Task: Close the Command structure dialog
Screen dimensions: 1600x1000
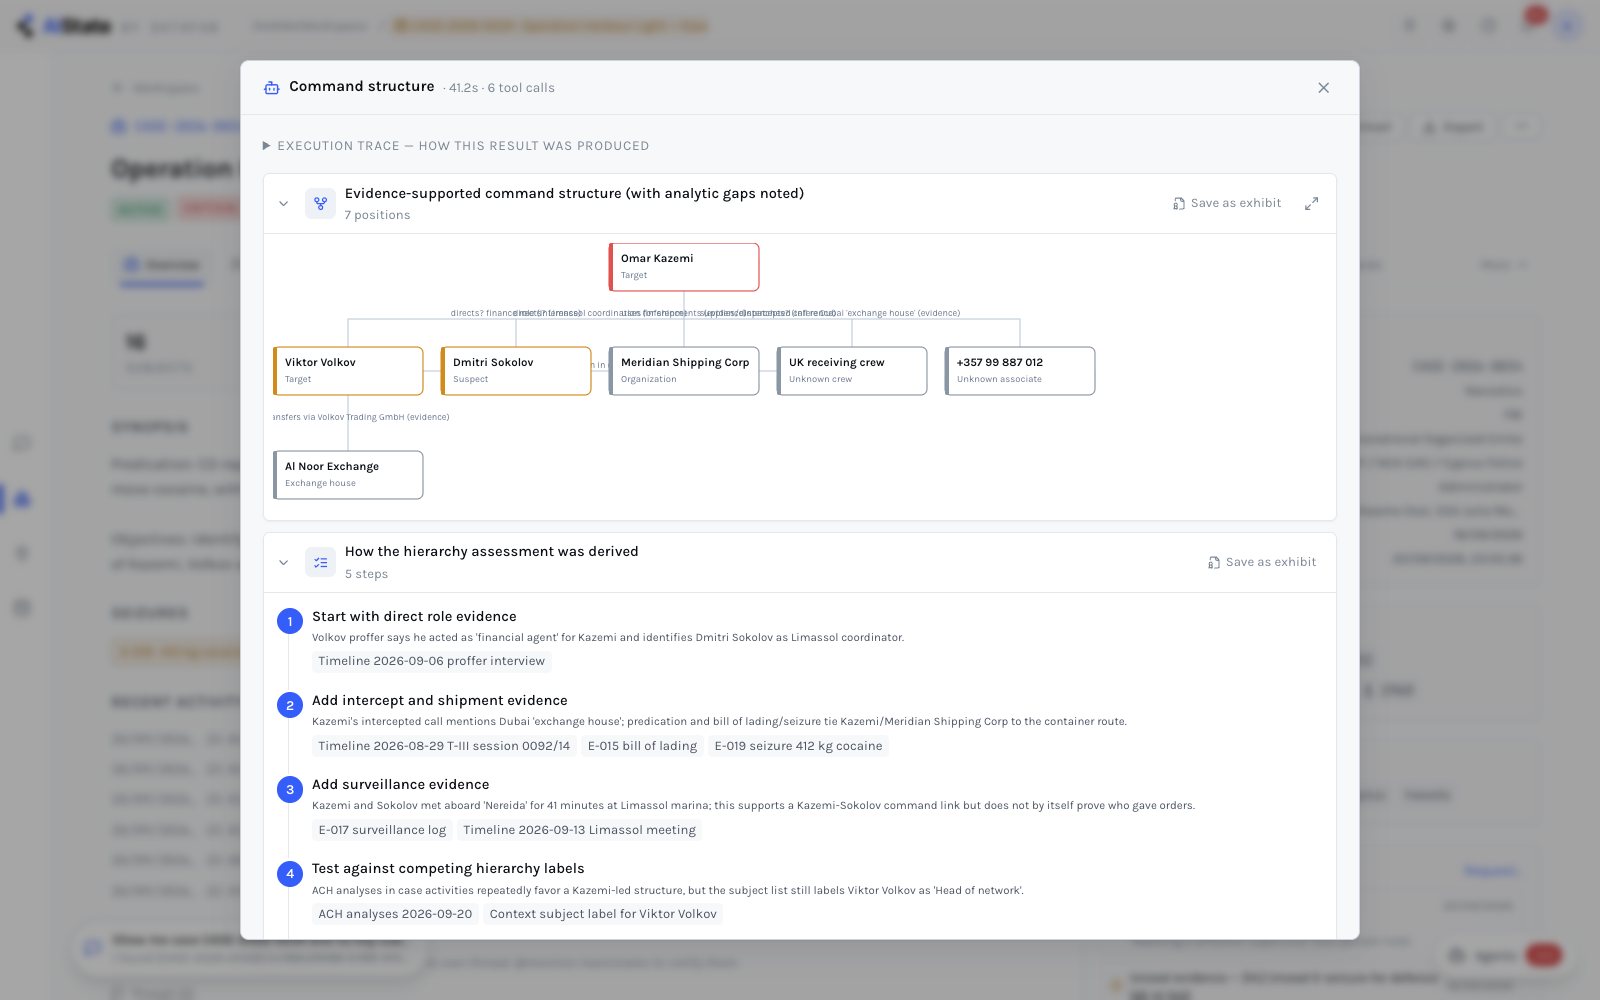Action: click(1323, 88)
